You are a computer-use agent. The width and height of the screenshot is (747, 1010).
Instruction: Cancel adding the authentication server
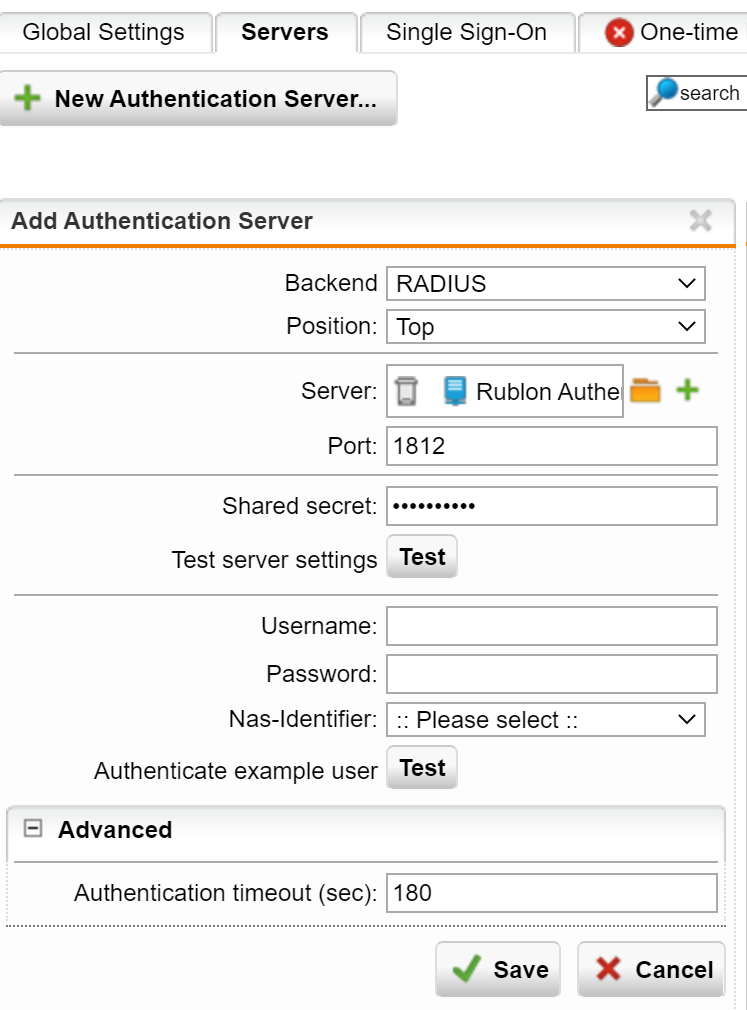[652, 969]
